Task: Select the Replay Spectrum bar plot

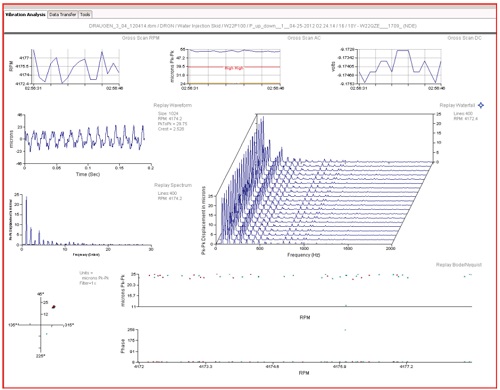Action: 86,219
